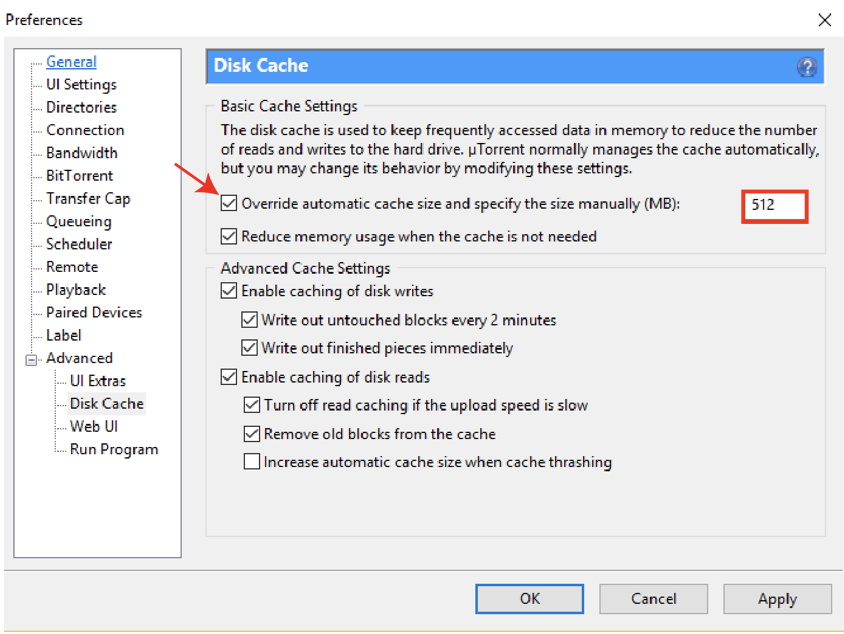
Task: Select Run Program under Advanced
Action: point(114,449)
